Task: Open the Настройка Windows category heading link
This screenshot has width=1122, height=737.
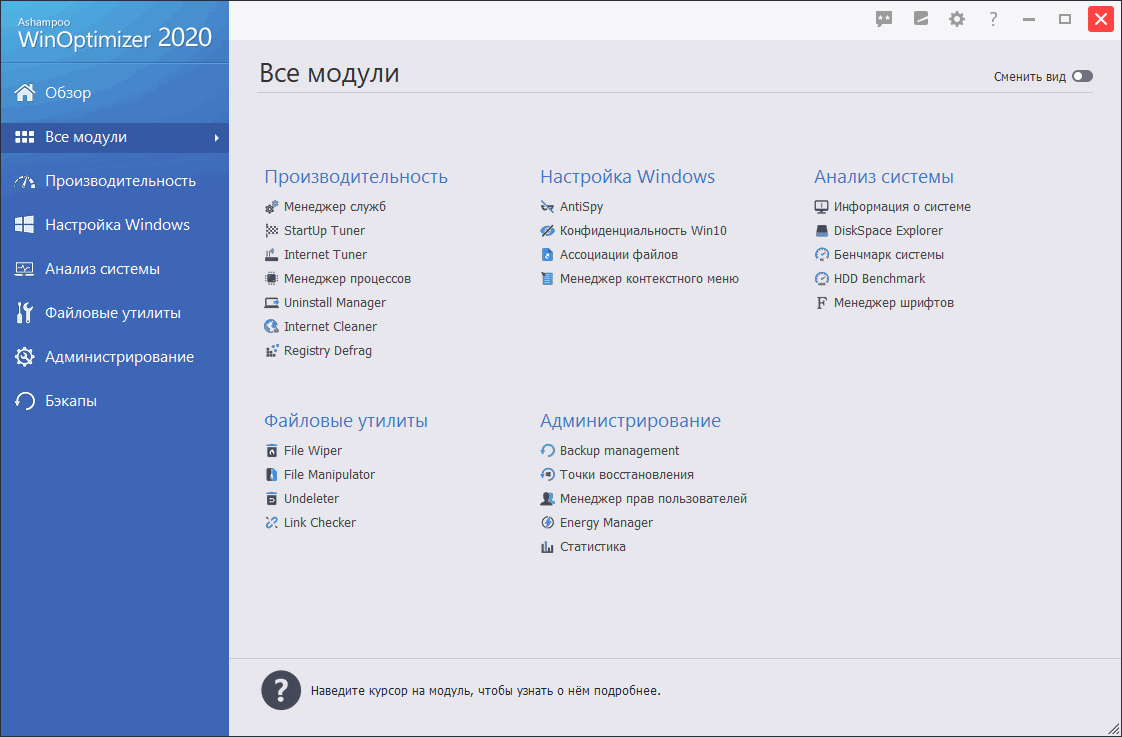Action: click(x=628, y=177)
